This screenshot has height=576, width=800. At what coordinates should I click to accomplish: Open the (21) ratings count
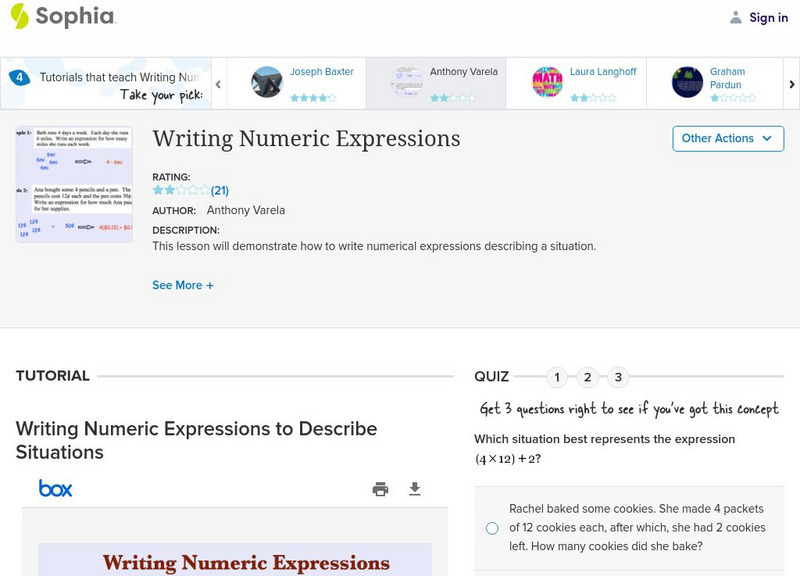220,191
